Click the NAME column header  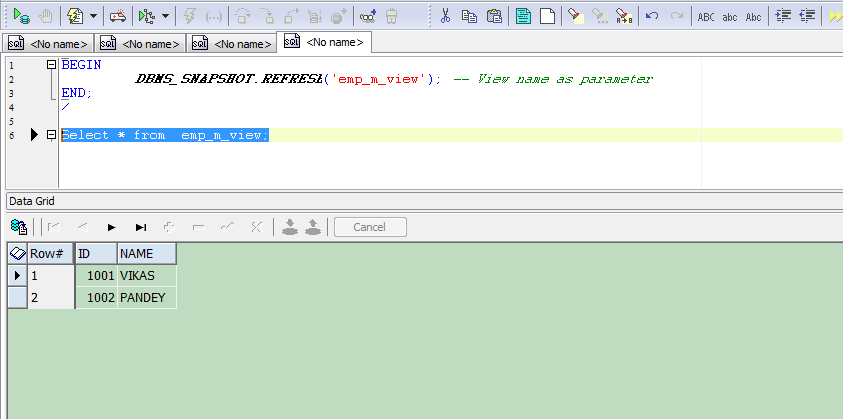click(x=146, y=254)
